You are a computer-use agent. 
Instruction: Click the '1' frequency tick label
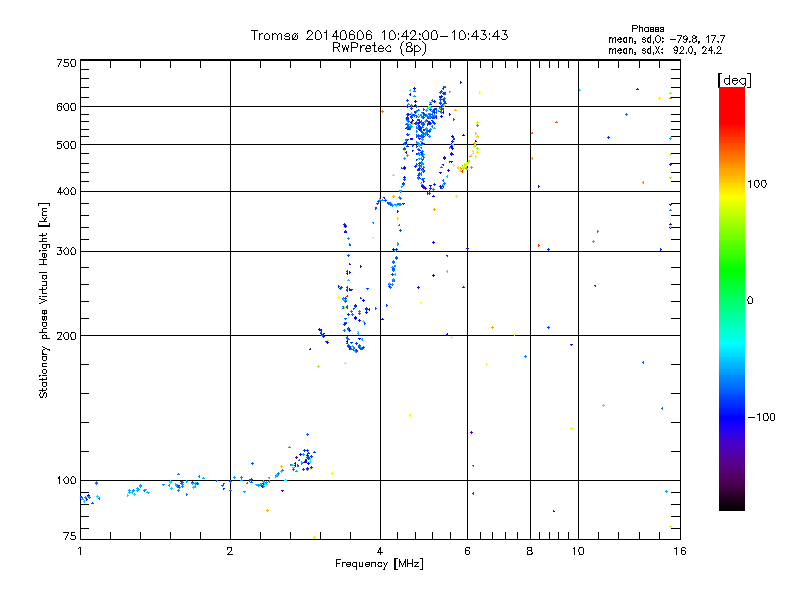(x=80, y=551)
